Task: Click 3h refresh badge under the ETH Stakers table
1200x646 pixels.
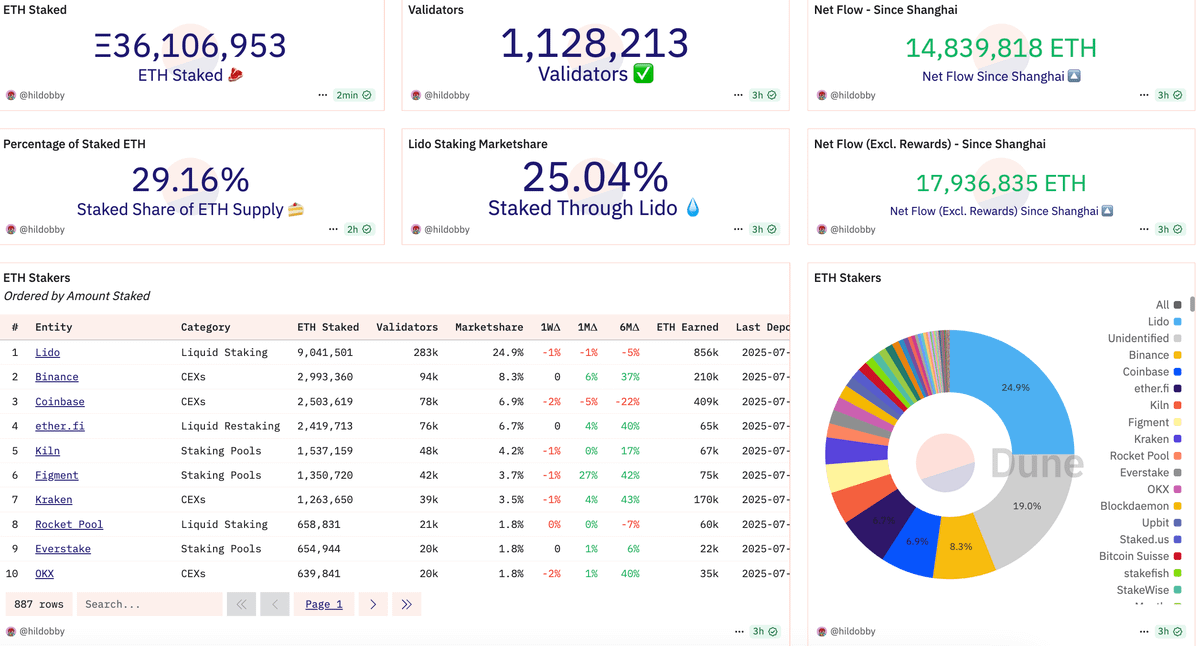Action: [x=765, y=631]
